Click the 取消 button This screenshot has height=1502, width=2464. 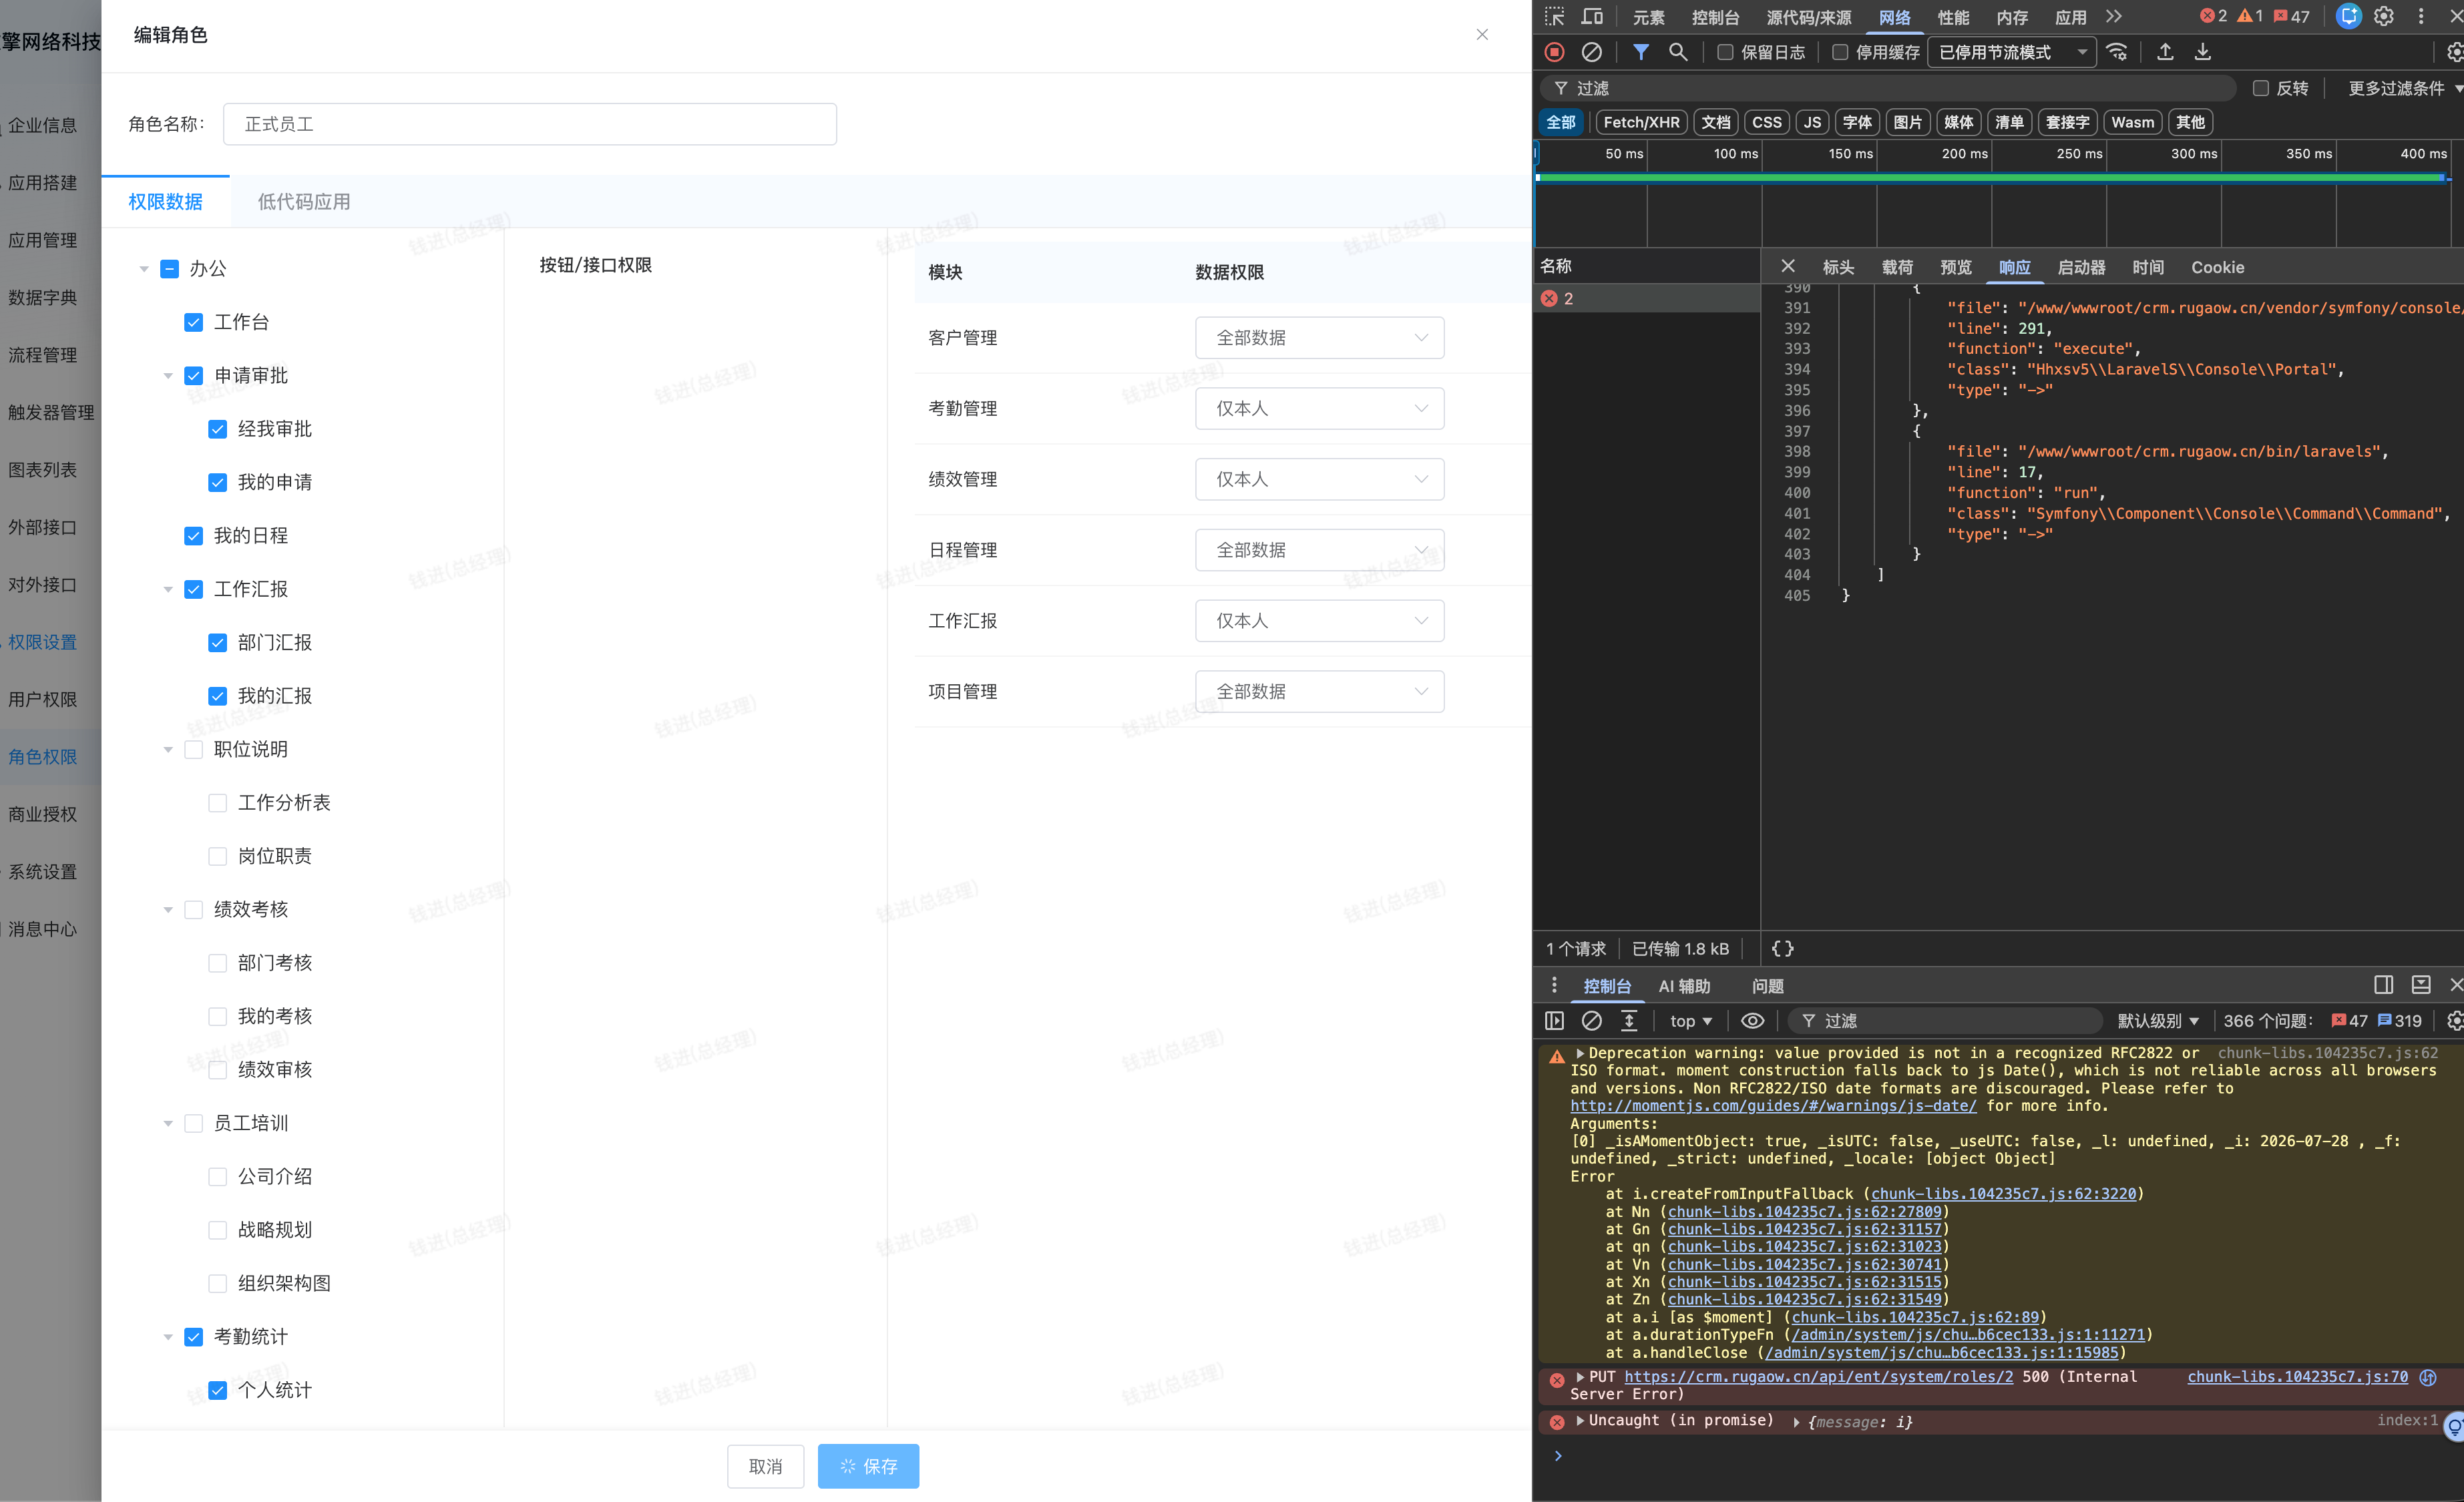tap(765, 1466)
